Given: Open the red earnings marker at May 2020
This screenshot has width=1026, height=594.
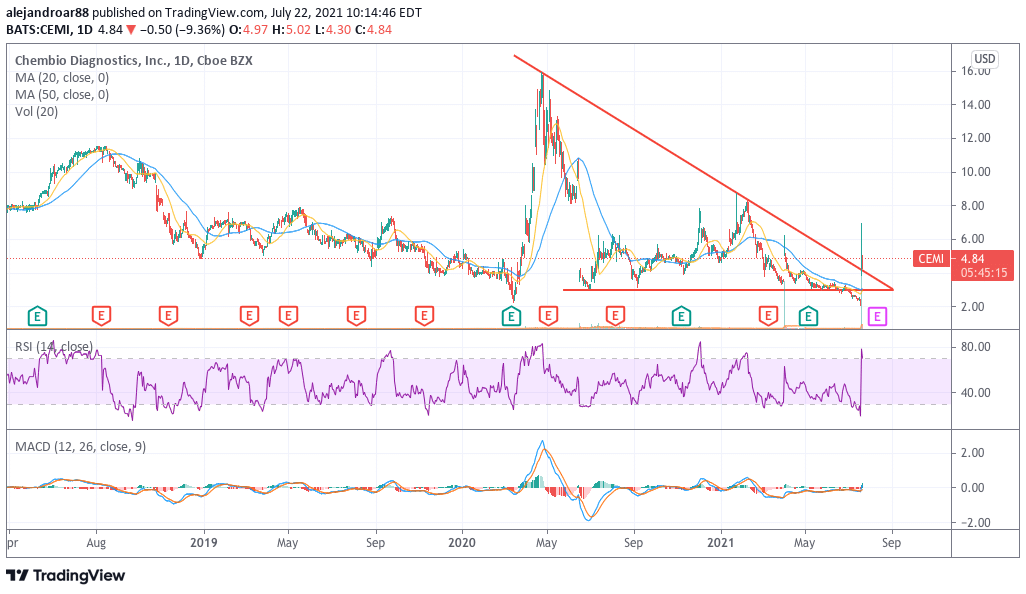Looking at the screenshot, I should click(x=548, y=317).
